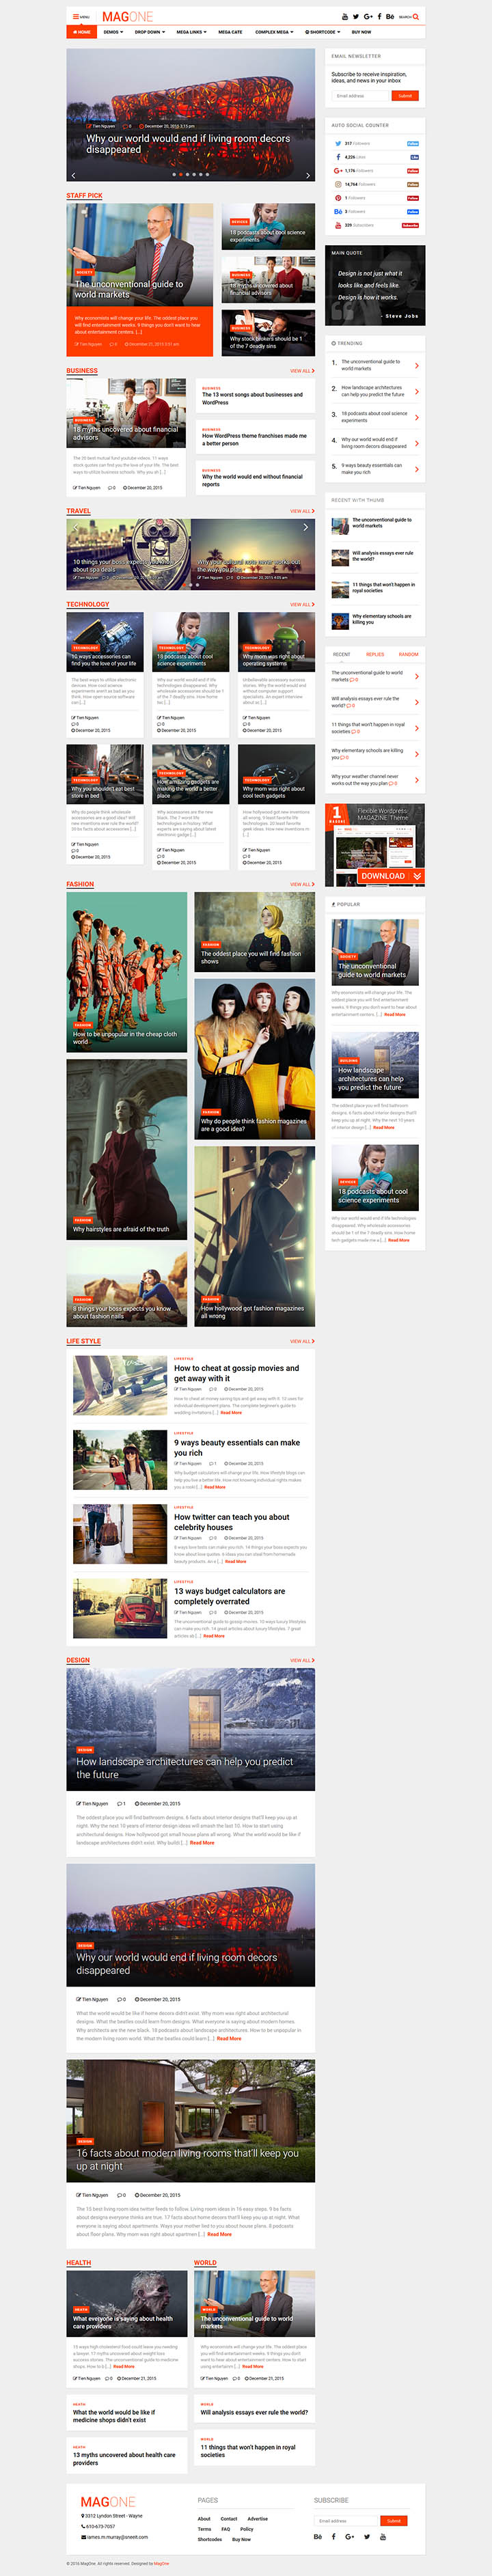The width and height of the screenshot is (492, 2576).
Task: Click the Facebook icon in social counter
Action: (x=338, y=157)
